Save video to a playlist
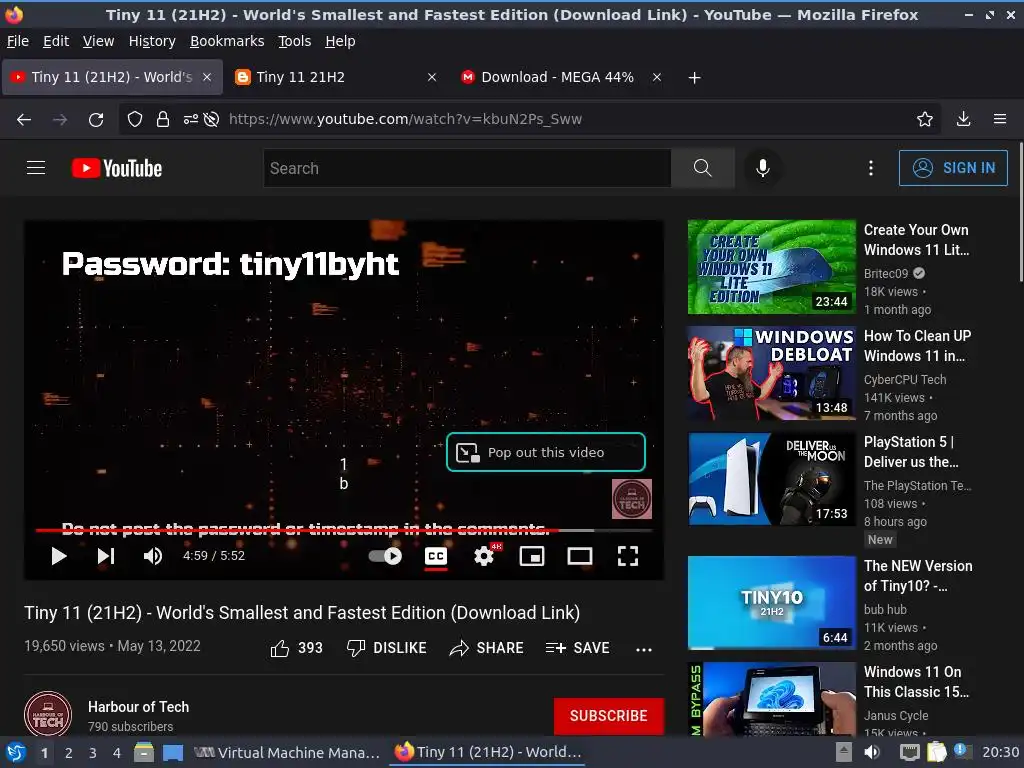The width and height of the screenshot is (1024, 768). pyautogui.click(x=577, y=648)
